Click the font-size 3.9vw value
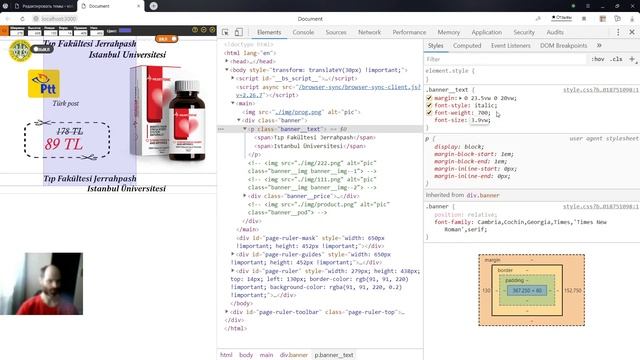 coord(480,120)
